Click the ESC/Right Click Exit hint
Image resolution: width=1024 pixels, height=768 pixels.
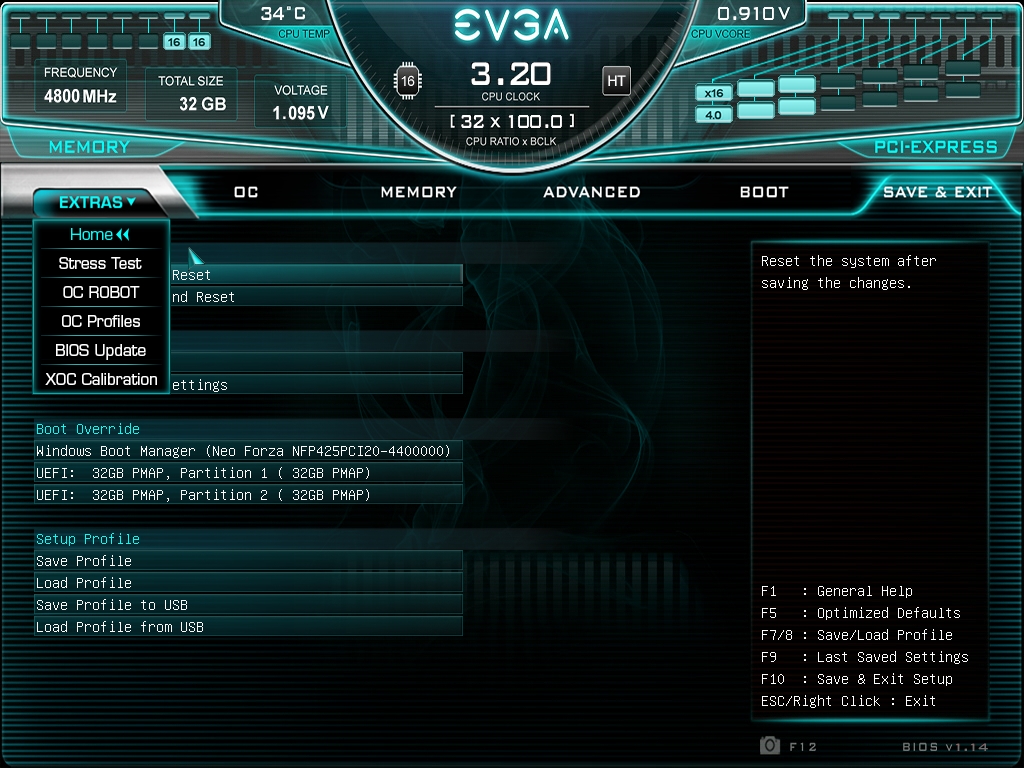[x=848, y=701]
